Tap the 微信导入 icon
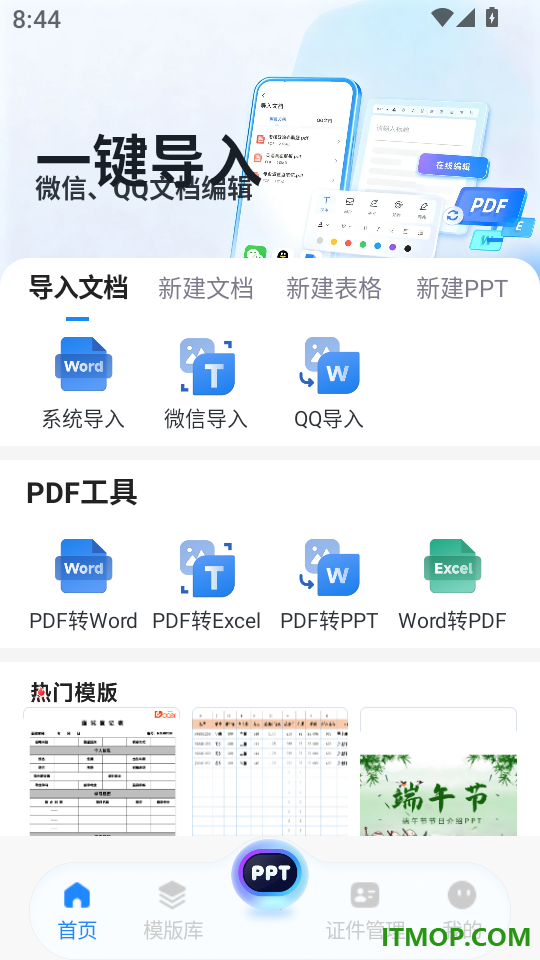540x960 pixels. pyautogui.click(x=206, y=366)
